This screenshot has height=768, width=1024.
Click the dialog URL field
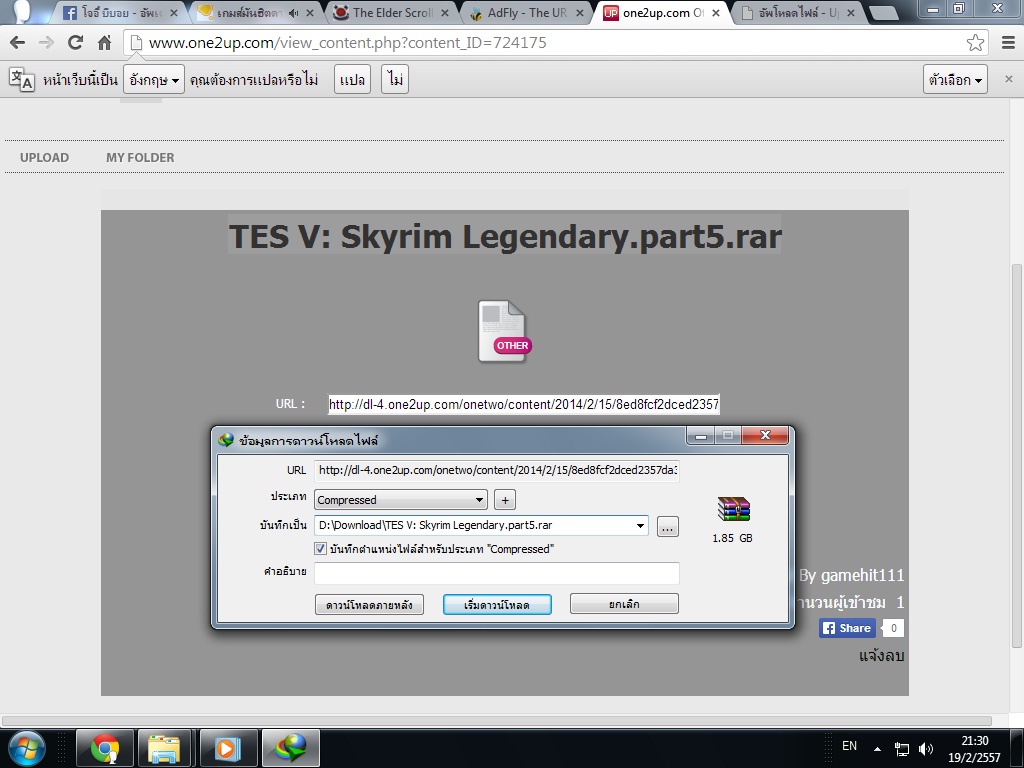pos(497,470)
